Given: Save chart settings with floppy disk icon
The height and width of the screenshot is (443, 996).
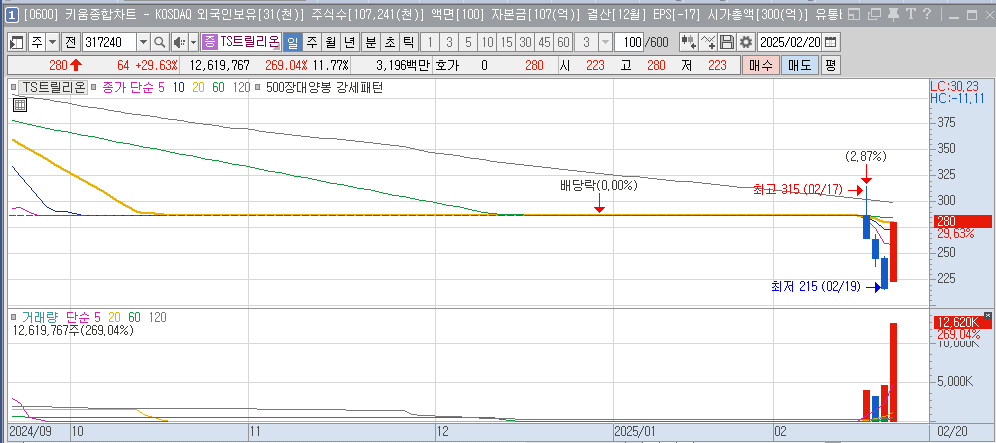Looking at the screenshot, I should tap(727, 43).
